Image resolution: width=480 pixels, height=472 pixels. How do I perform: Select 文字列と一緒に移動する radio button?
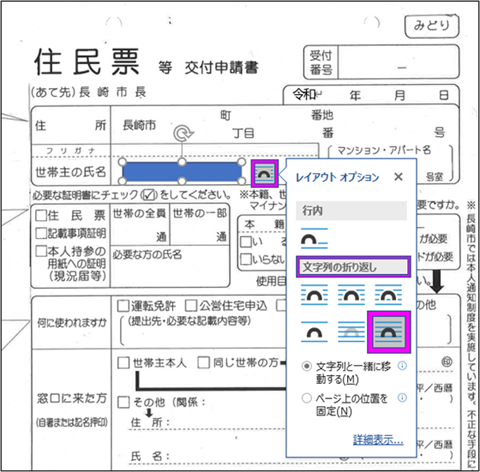click(306, 366)
